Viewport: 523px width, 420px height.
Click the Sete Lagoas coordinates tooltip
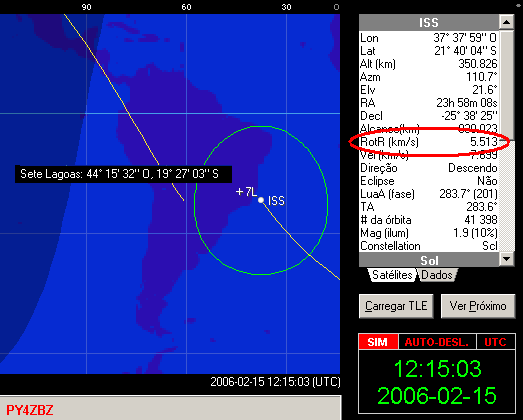point(123,174)
